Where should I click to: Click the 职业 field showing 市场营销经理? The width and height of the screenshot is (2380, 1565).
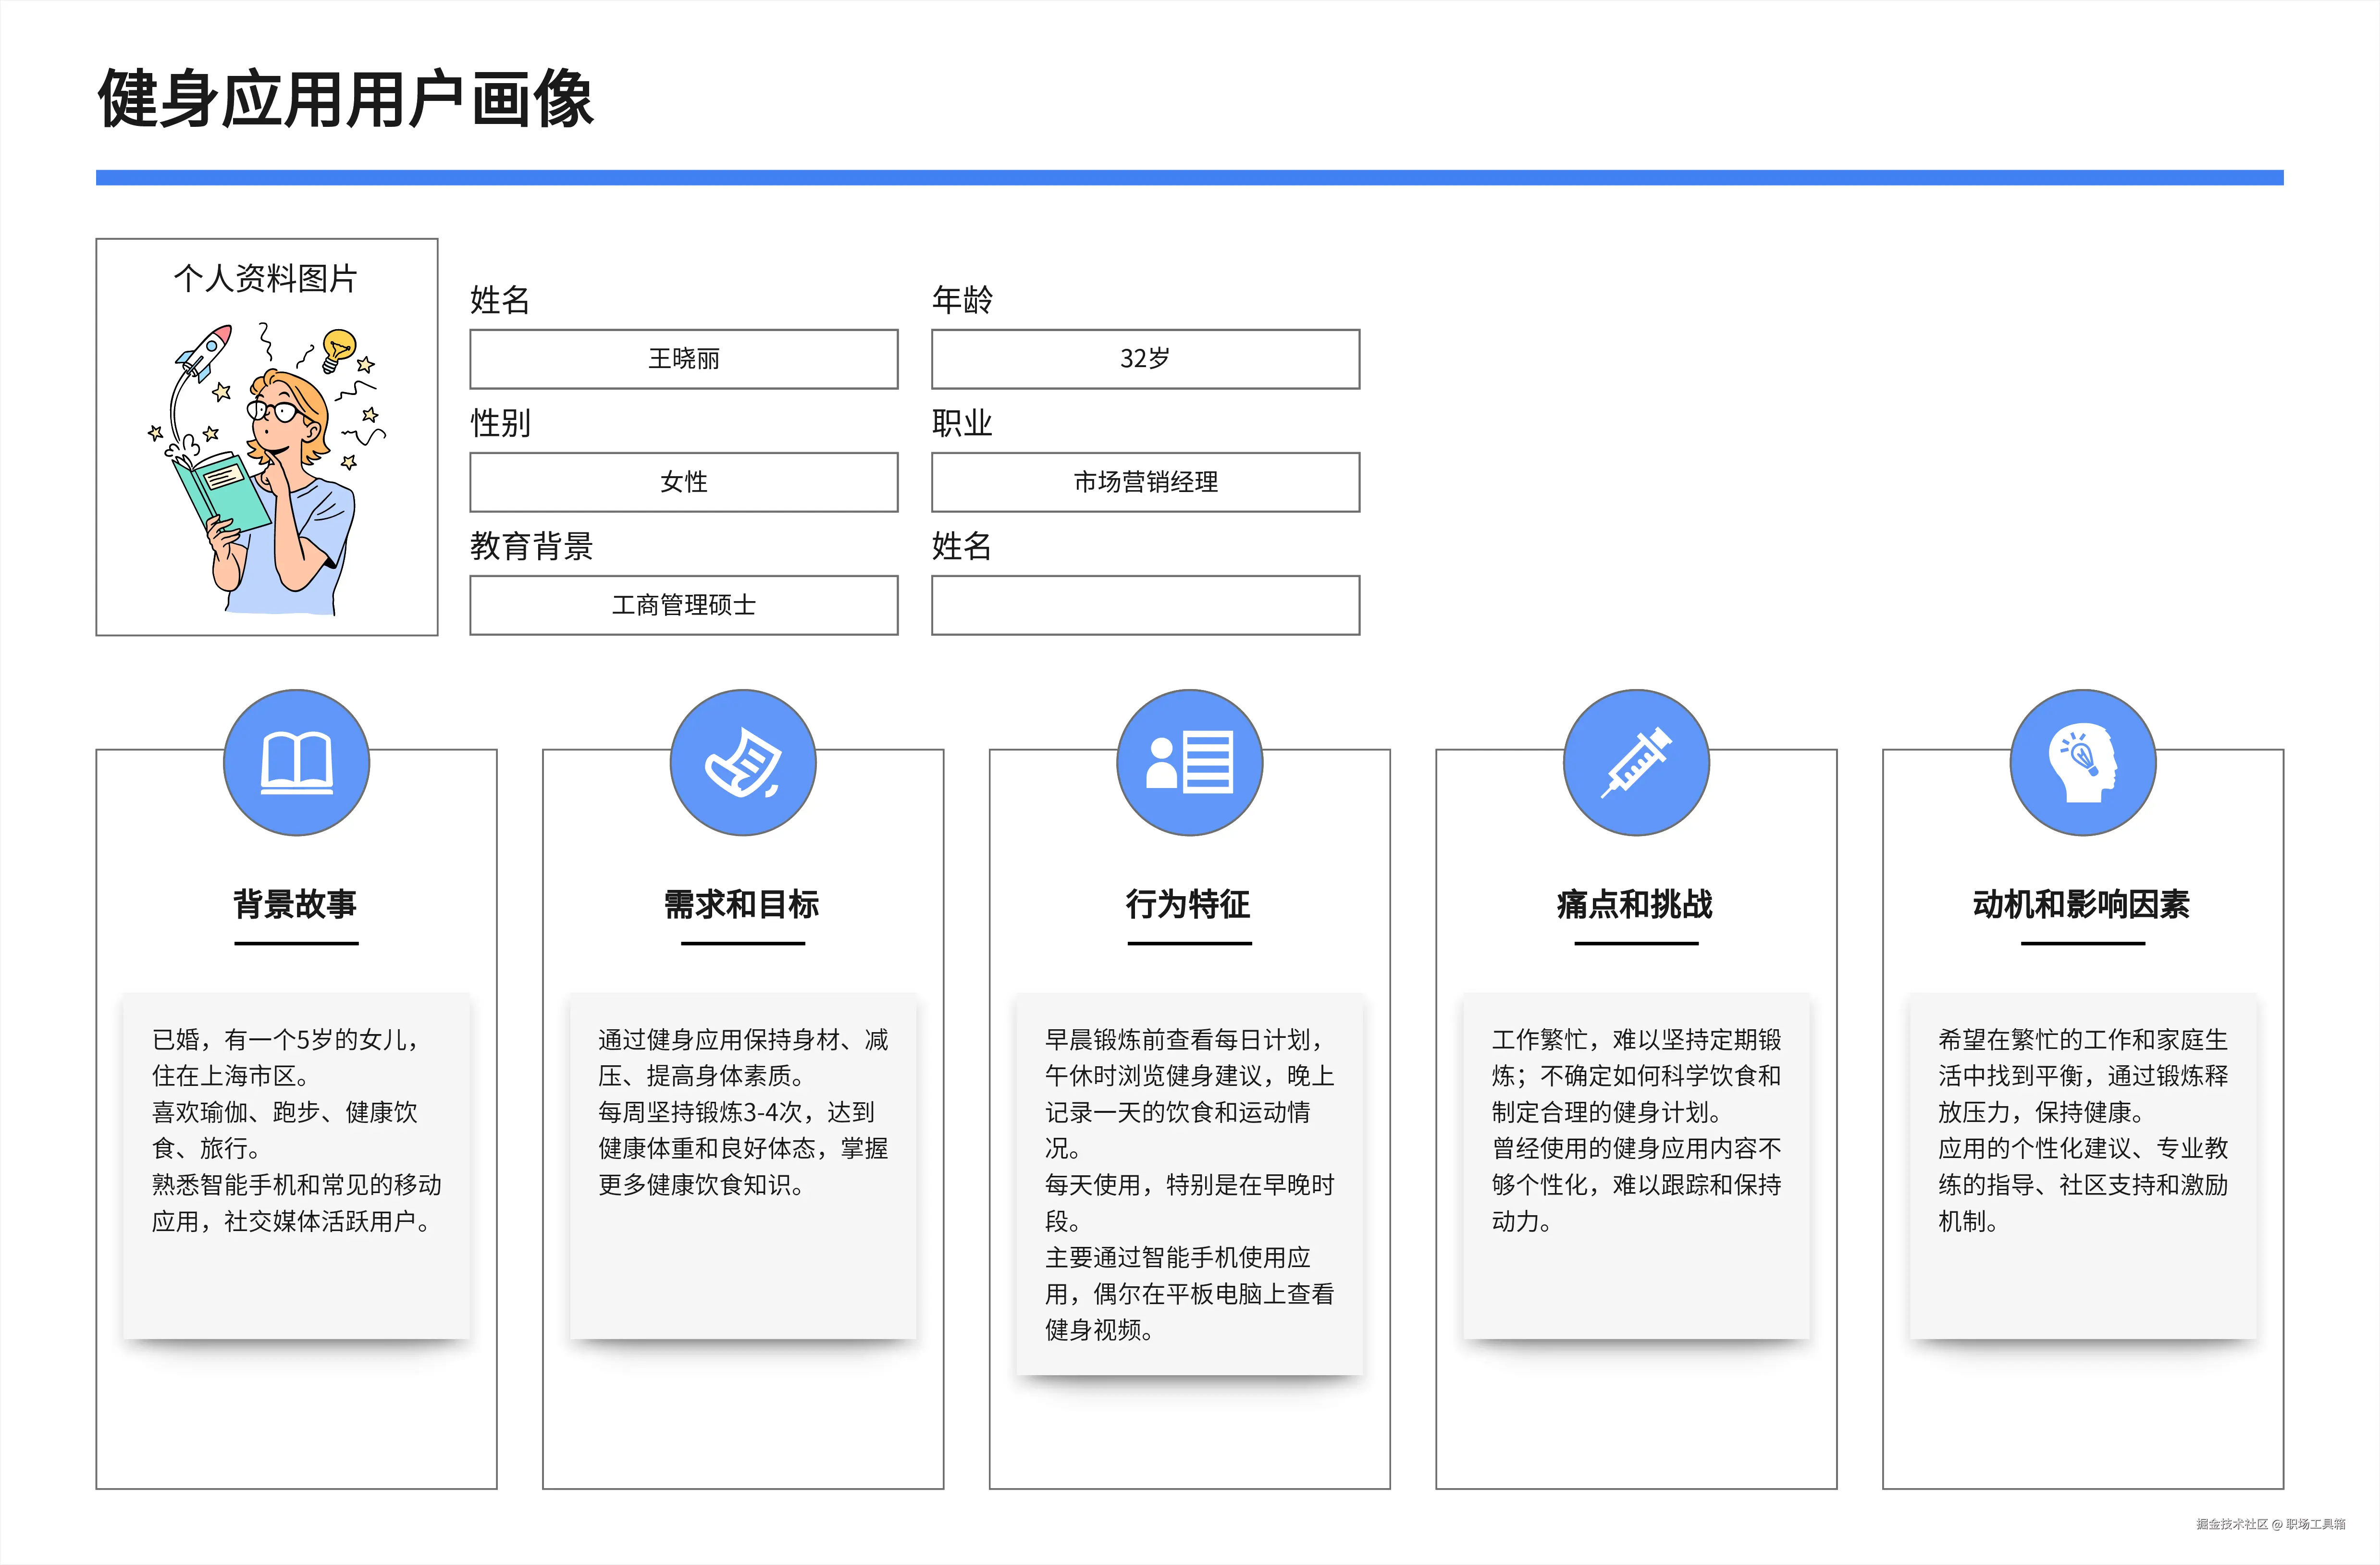click(1145, 482)
